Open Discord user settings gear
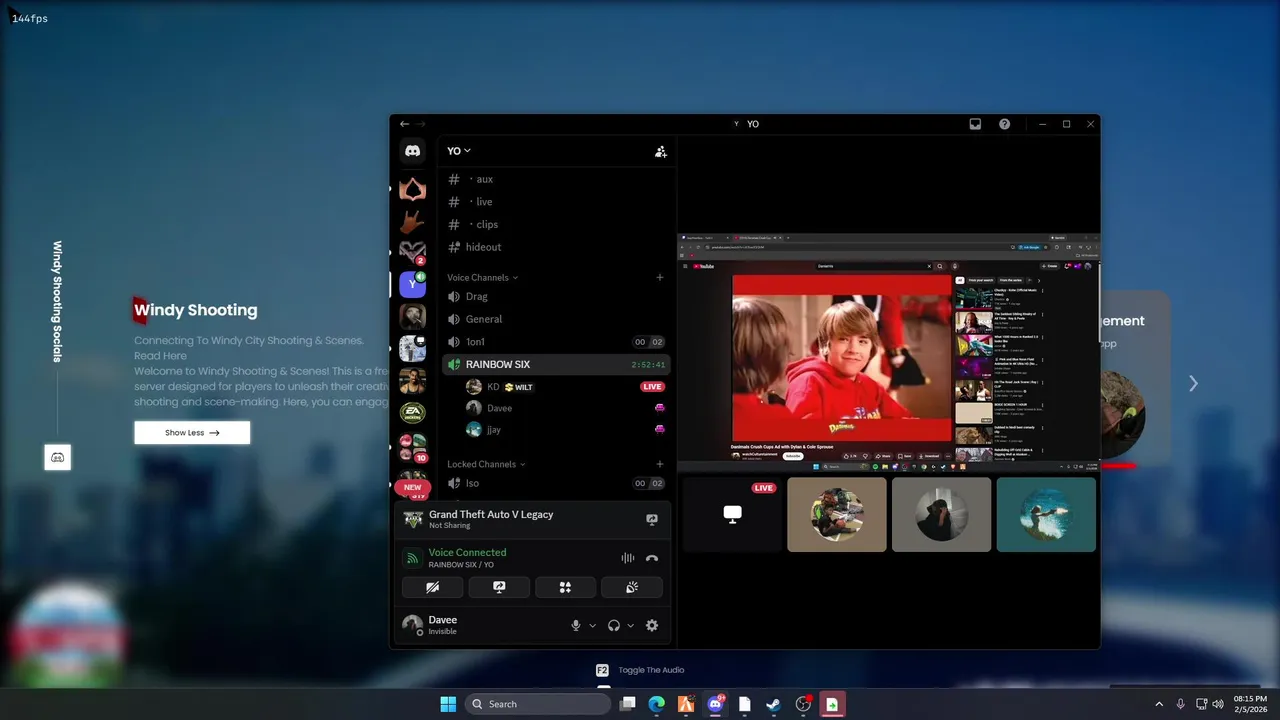The width and height of the screenshot is (1280, 720). 652,625
